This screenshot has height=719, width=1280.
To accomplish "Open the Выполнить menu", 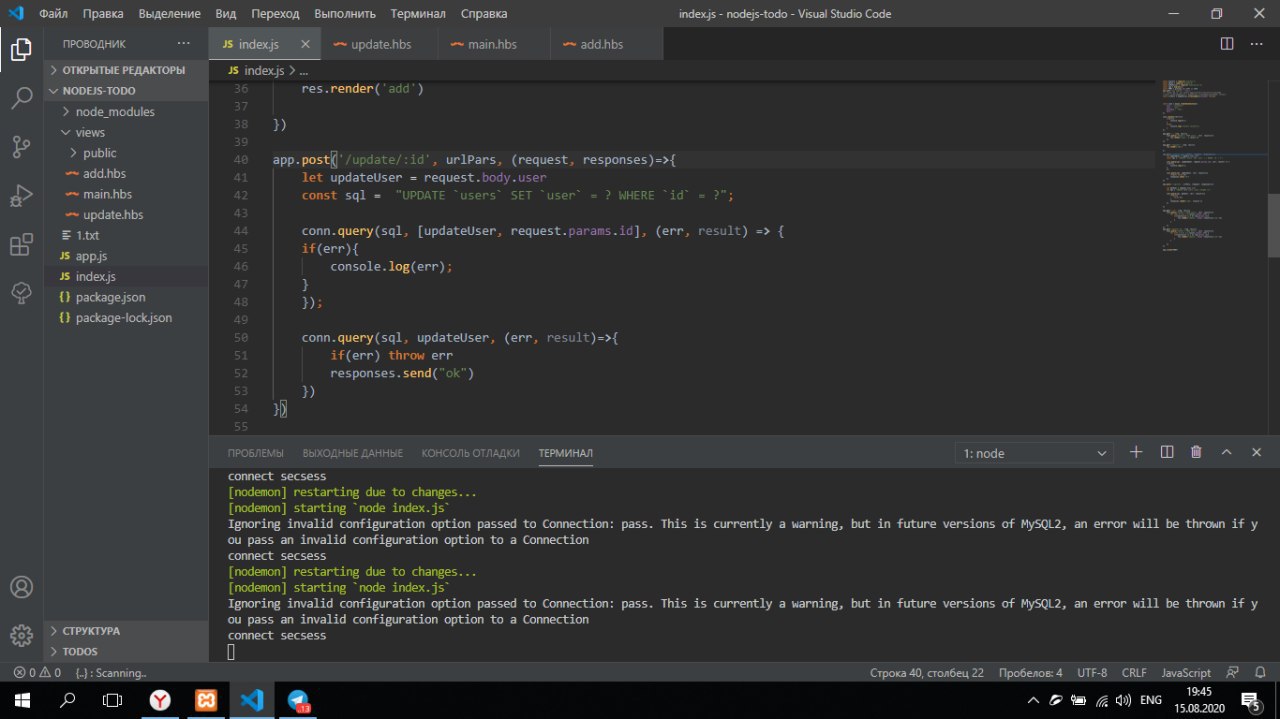I will (x=345, y=14).
